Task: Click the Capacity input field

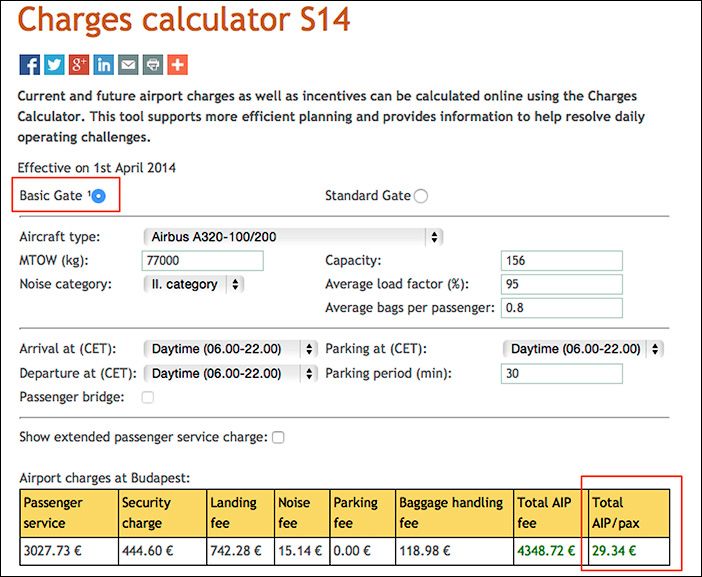Action: point(561,261)
